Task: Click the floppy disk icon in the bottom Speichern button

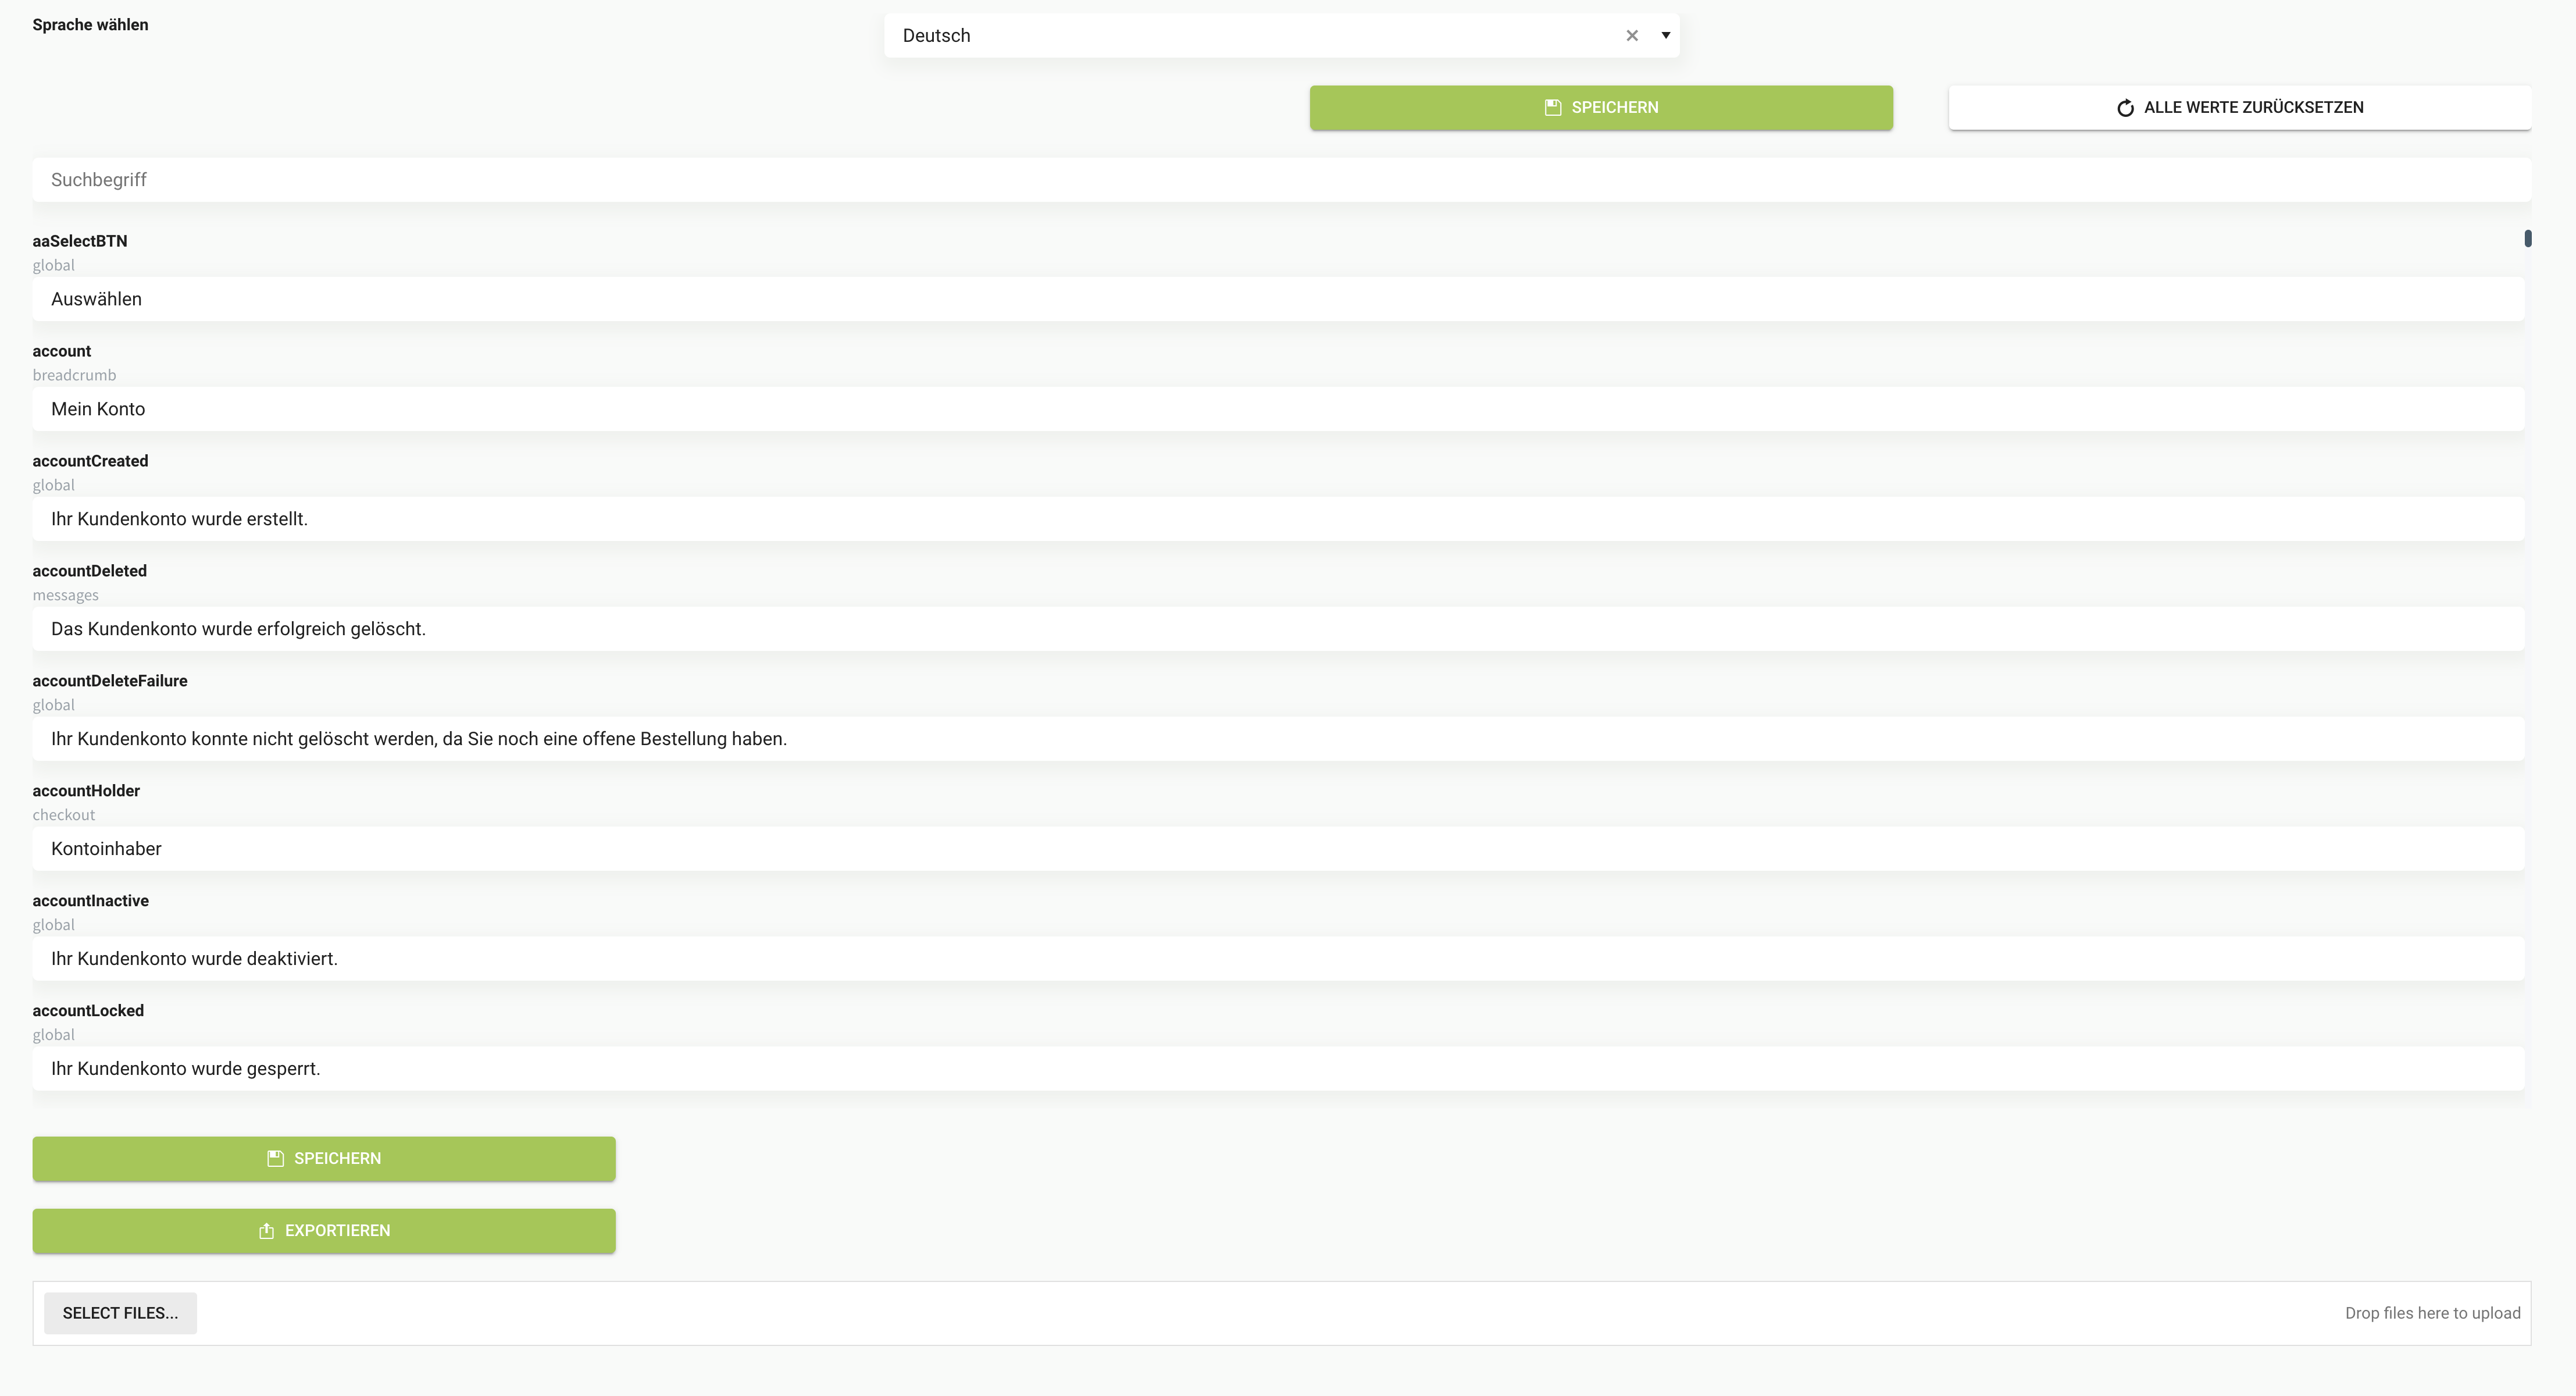Action: click(x=276, y=1159)
